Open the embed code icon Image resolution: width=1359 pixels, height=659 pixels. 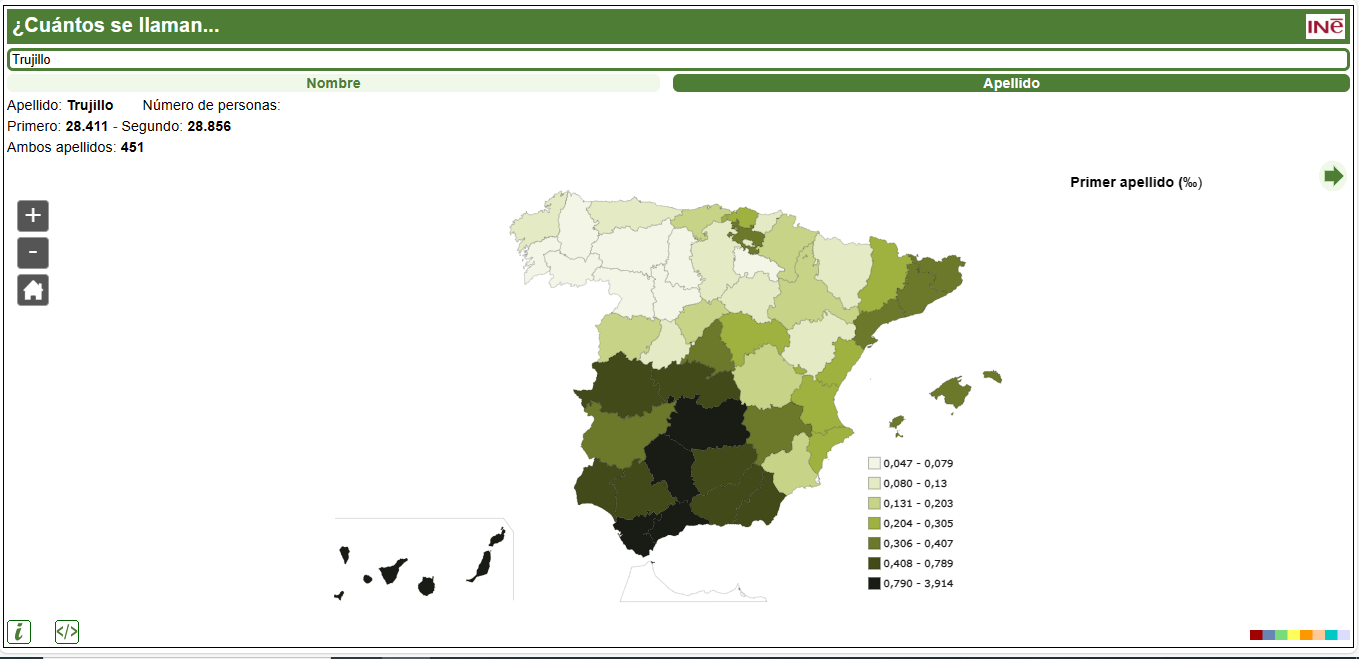(67, 631)
